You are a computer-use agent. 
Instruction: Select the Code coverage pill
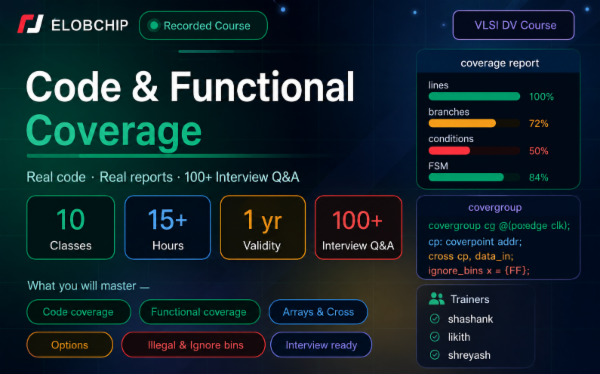click(x=78, y=312)
